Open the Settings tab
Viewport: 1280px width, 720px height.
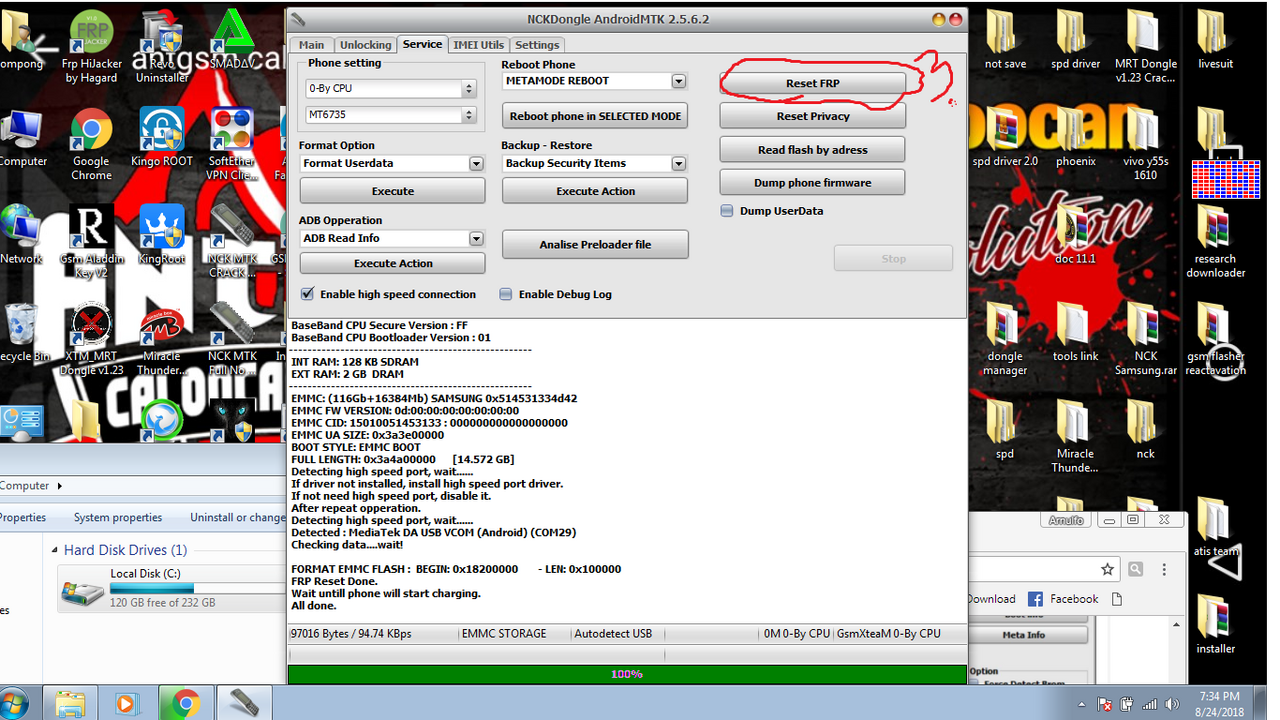pyautogui.click(x=537, y=45)
